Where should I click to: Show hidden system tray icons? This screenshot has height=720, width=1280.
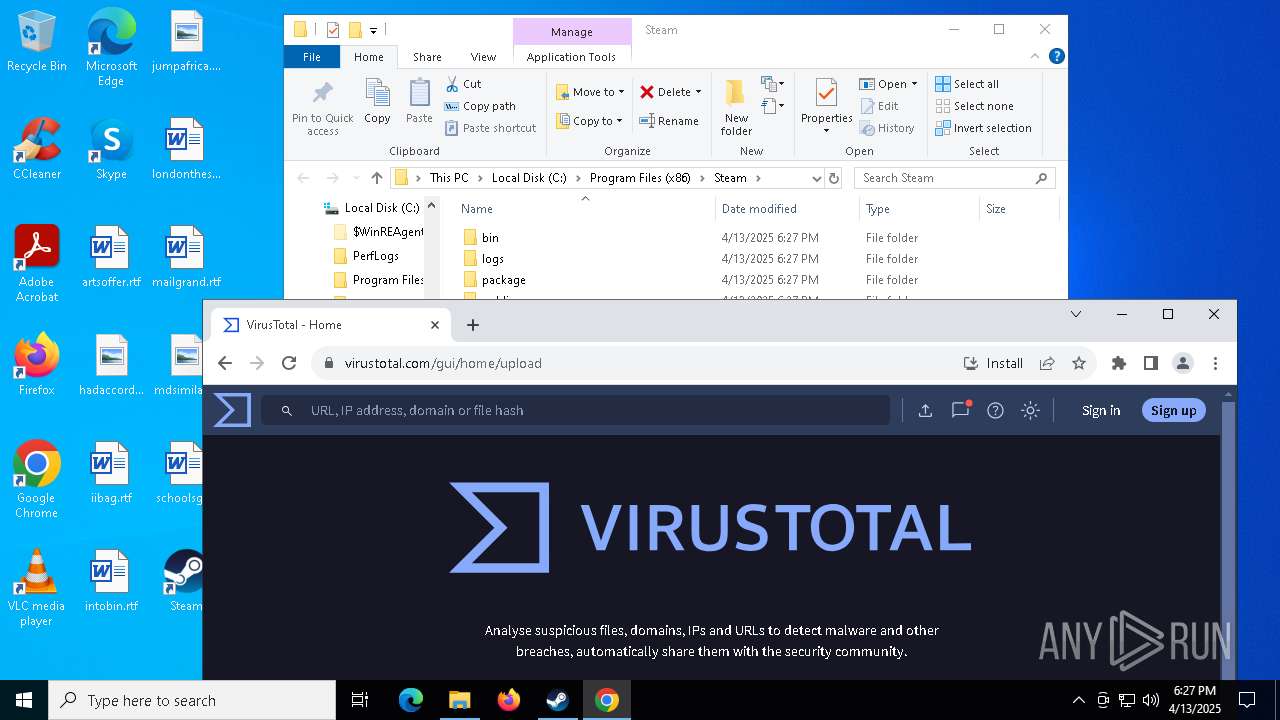coord(1078,700)
